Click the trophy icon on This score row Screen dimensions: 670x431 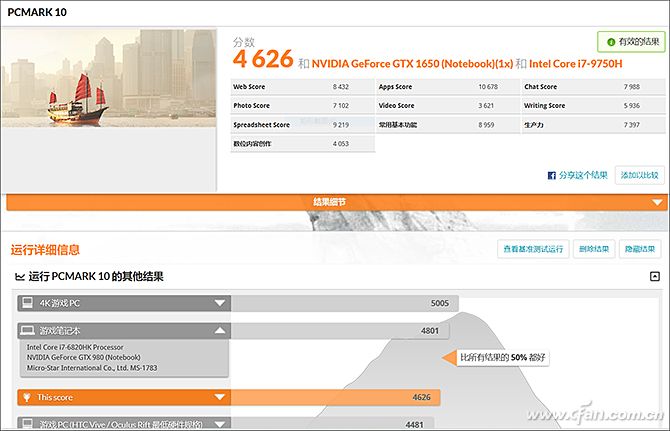[x=26, y=397]
